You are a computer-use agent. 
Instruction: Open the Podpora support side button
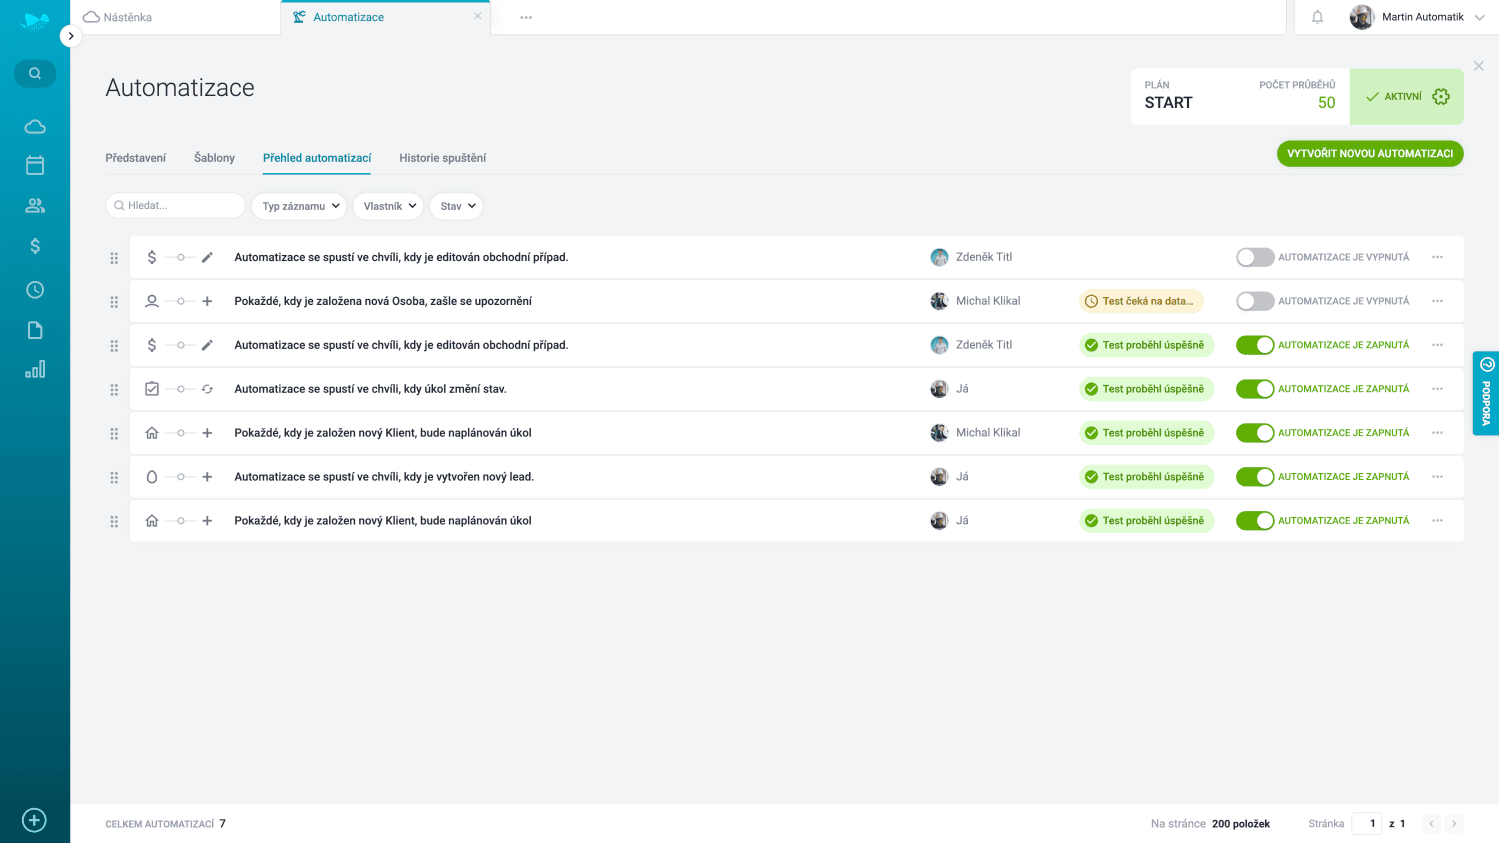click(1486, 393)
